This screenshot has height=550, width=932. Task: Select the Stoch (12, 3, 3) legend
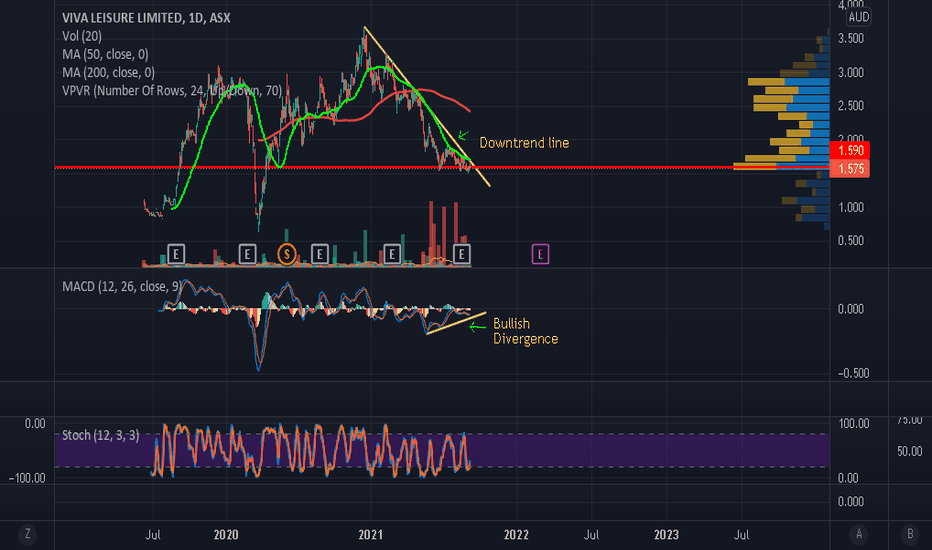click(x=100, y=435)
